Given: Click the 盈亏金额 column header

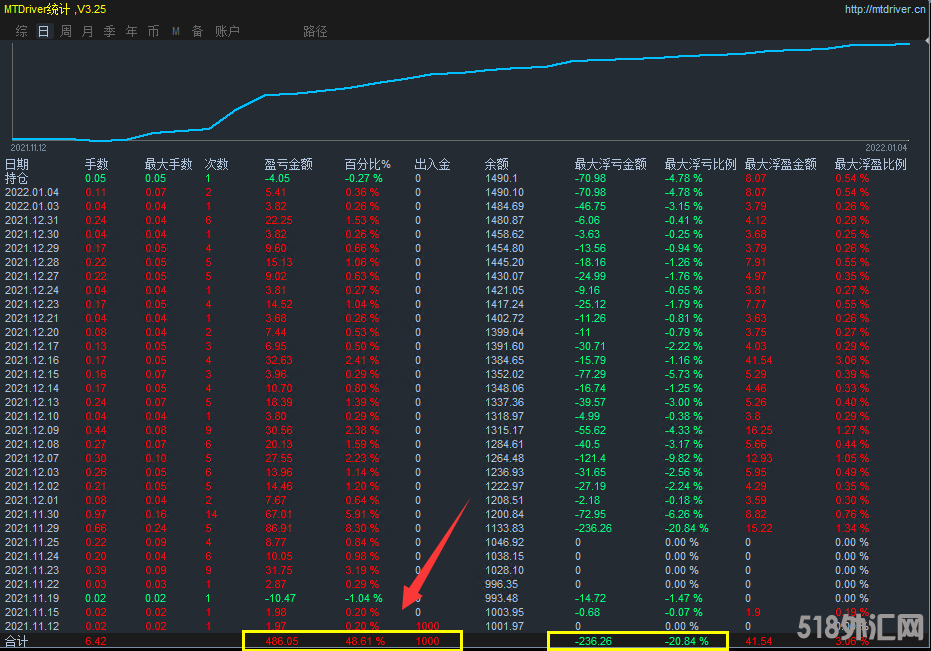Looking at the screenshot, I should pyautogui.click(x=288, y=164).
